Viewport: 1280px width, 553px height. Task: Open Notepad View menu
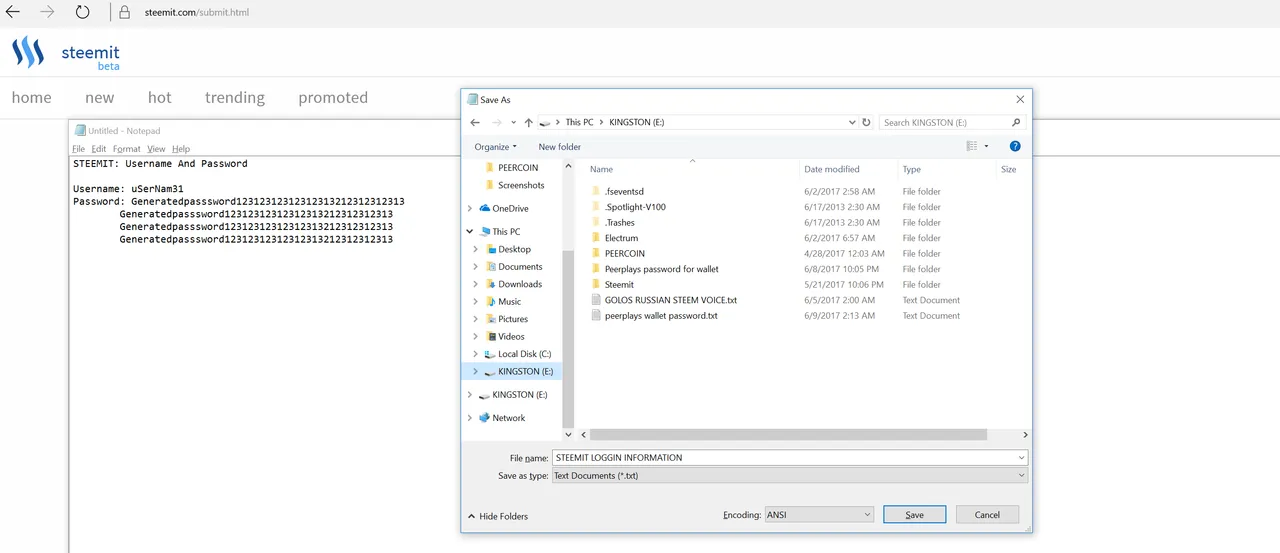pos(156,149)
